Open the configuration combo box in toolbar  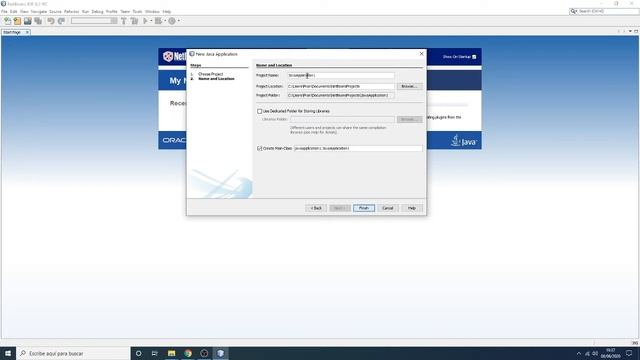(94, 21)
